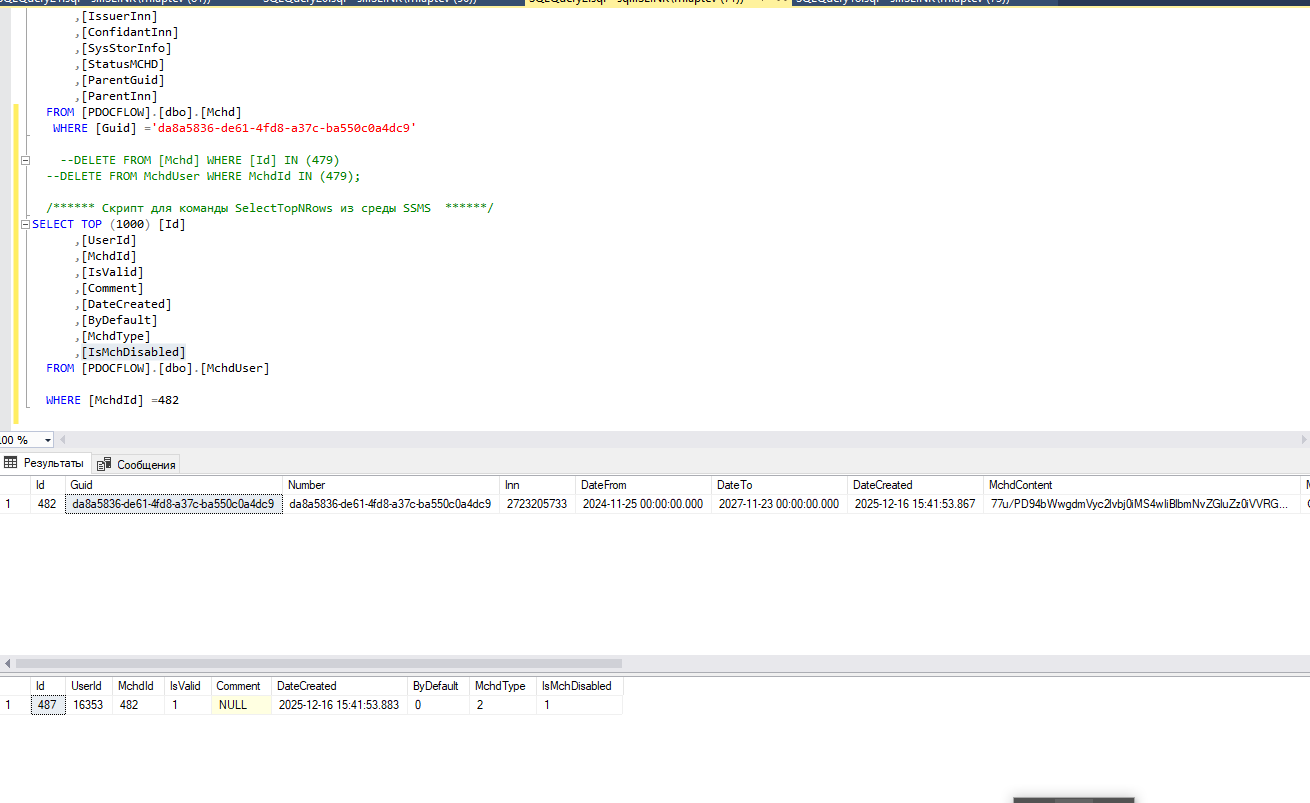
Task: Click the editor horizontal scrollbar left arrow
Action: (x=65, y=440)
